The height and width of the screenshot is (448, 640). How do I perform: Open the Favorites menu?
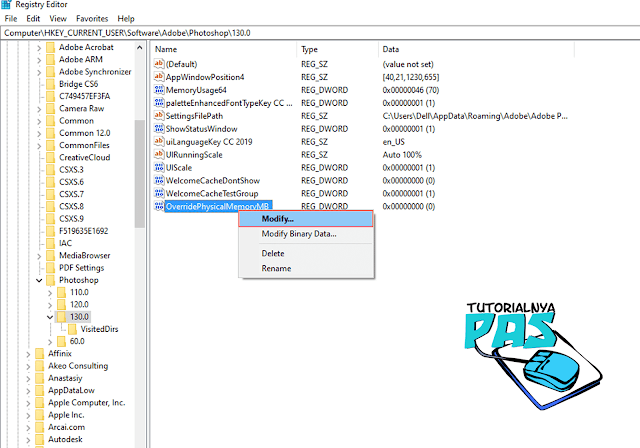(92, 19)
